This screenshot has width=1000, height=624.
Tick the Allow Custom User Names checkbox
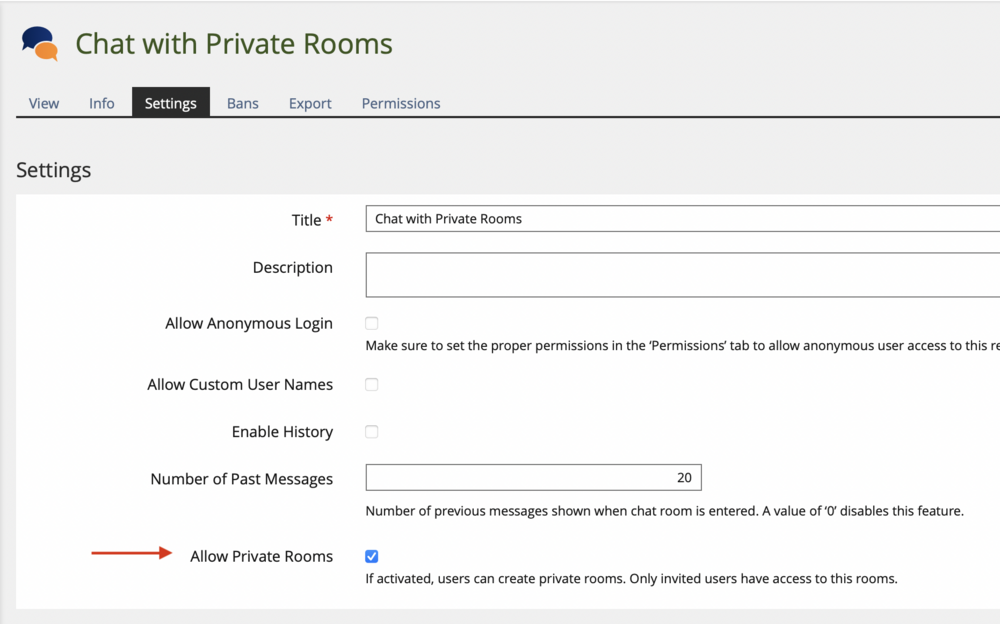click(372, 385)
